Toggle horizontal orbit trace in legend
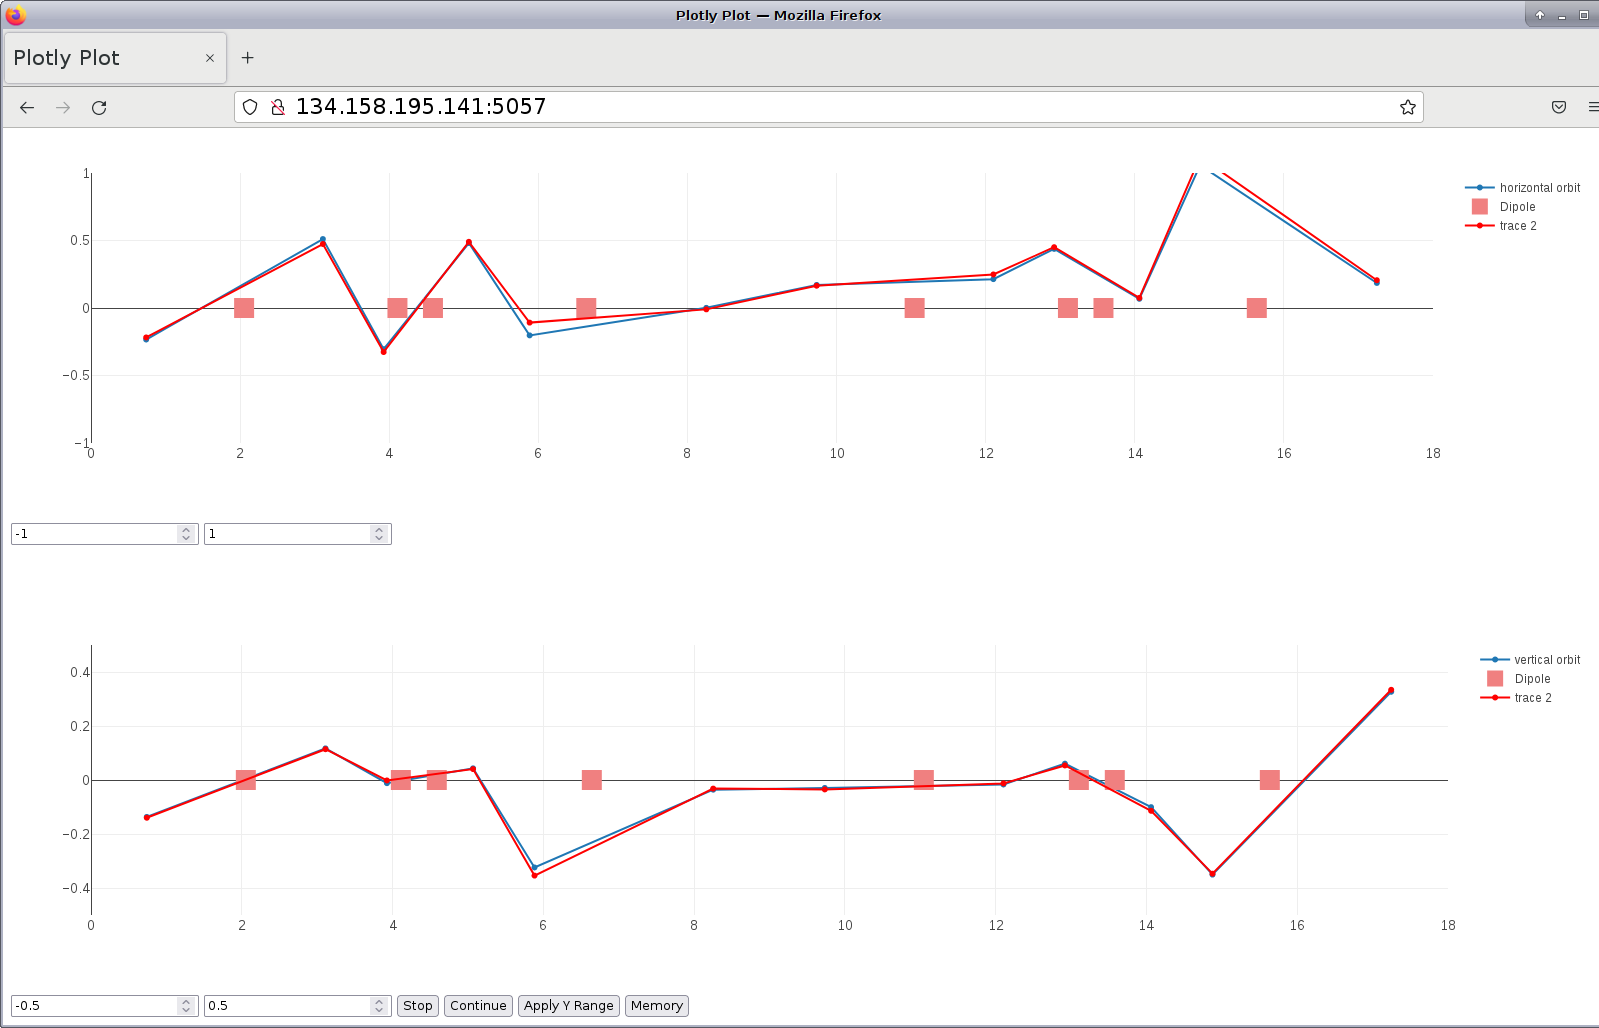The height and width of the screenshot is (1028, 1599). click(1538, 188)
